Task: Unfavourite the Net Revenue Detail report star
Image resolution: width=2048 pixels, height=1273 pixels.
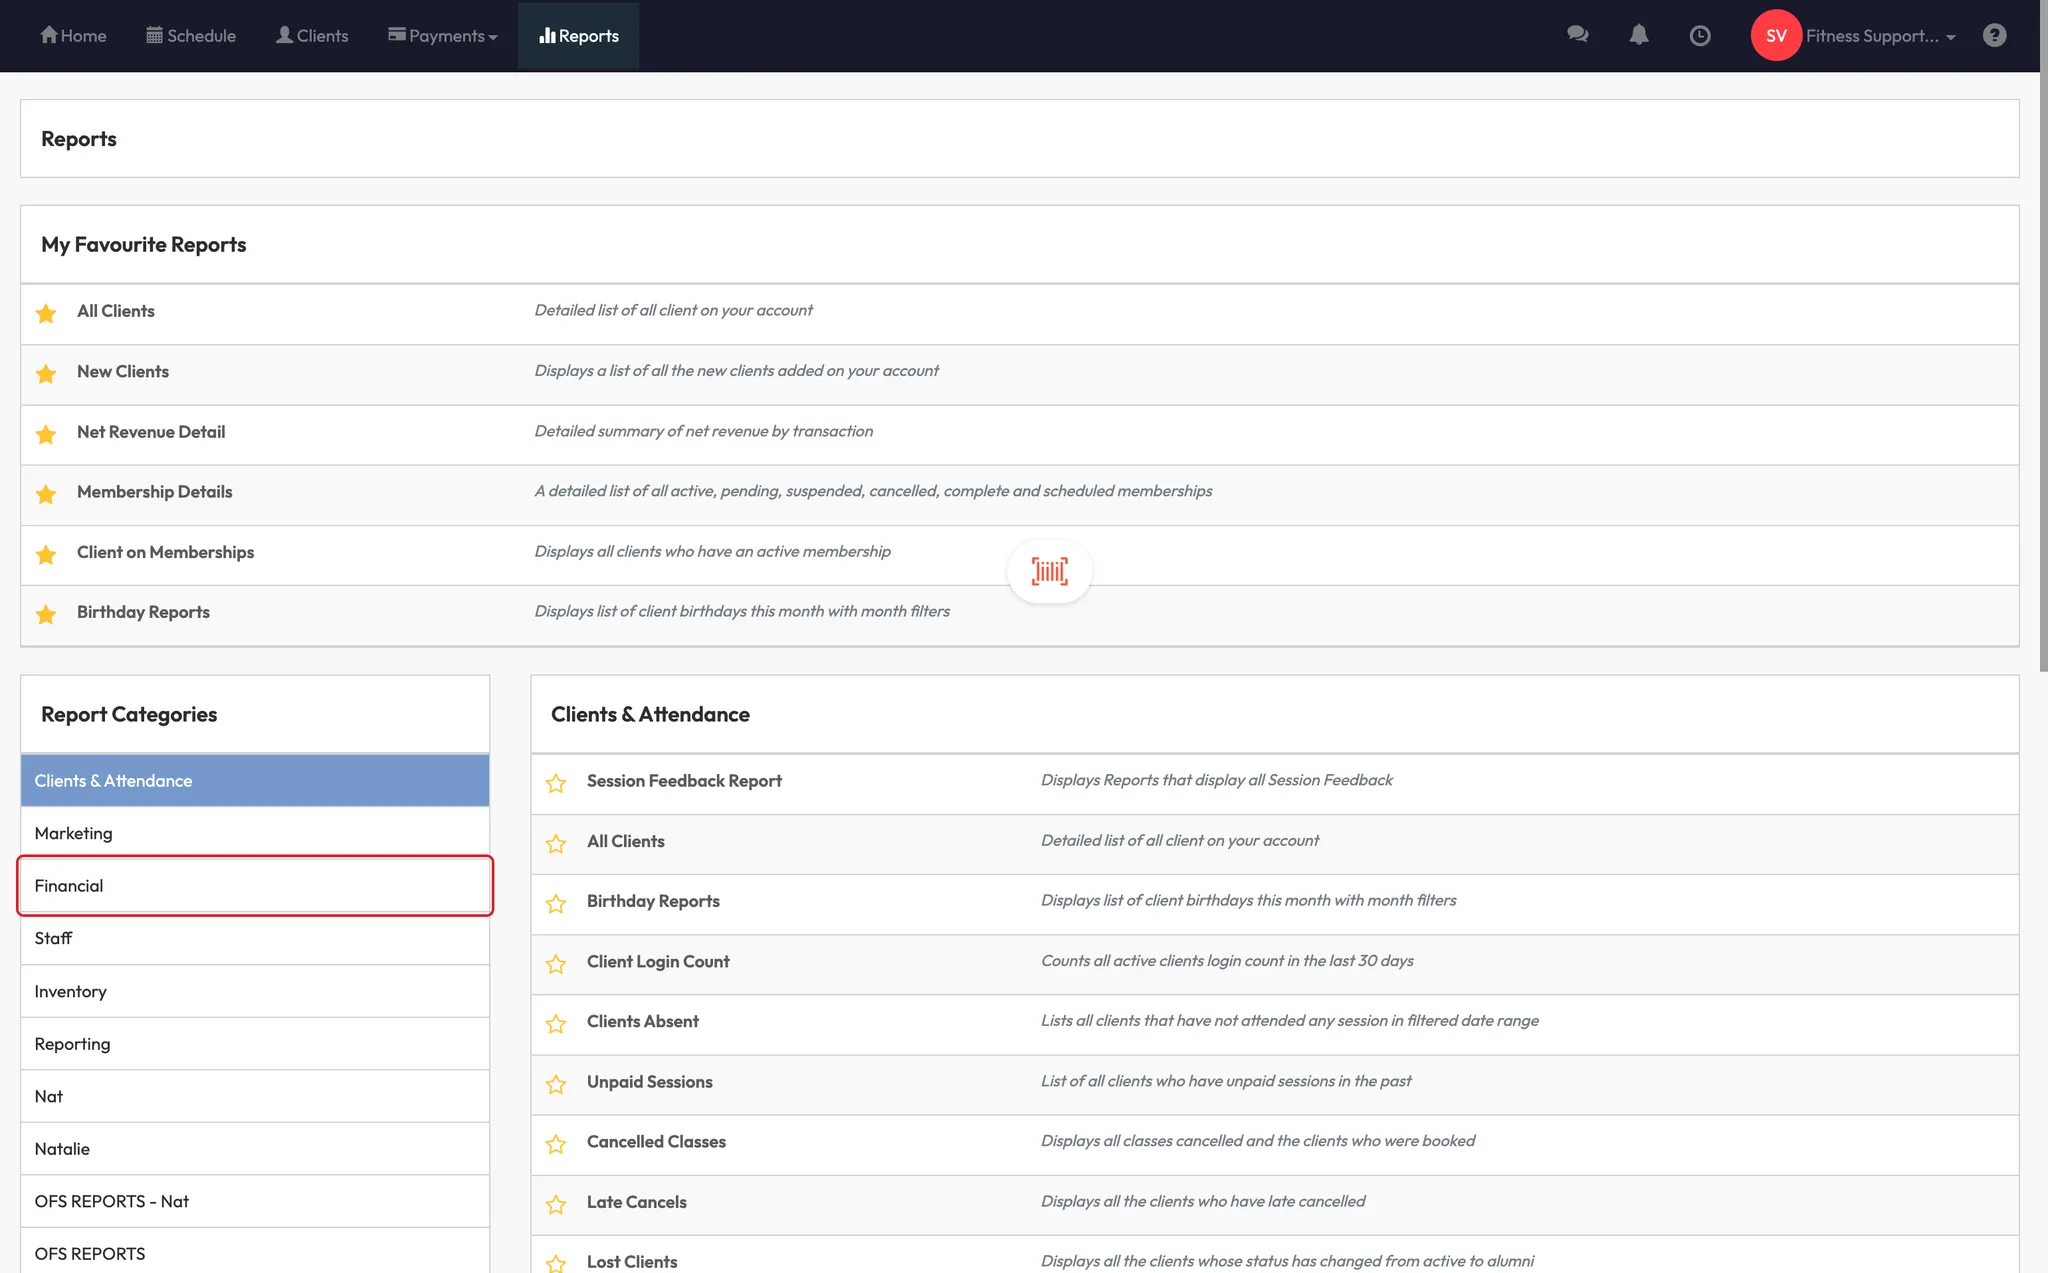Action: pyautogui.click(x=46, y=434)
